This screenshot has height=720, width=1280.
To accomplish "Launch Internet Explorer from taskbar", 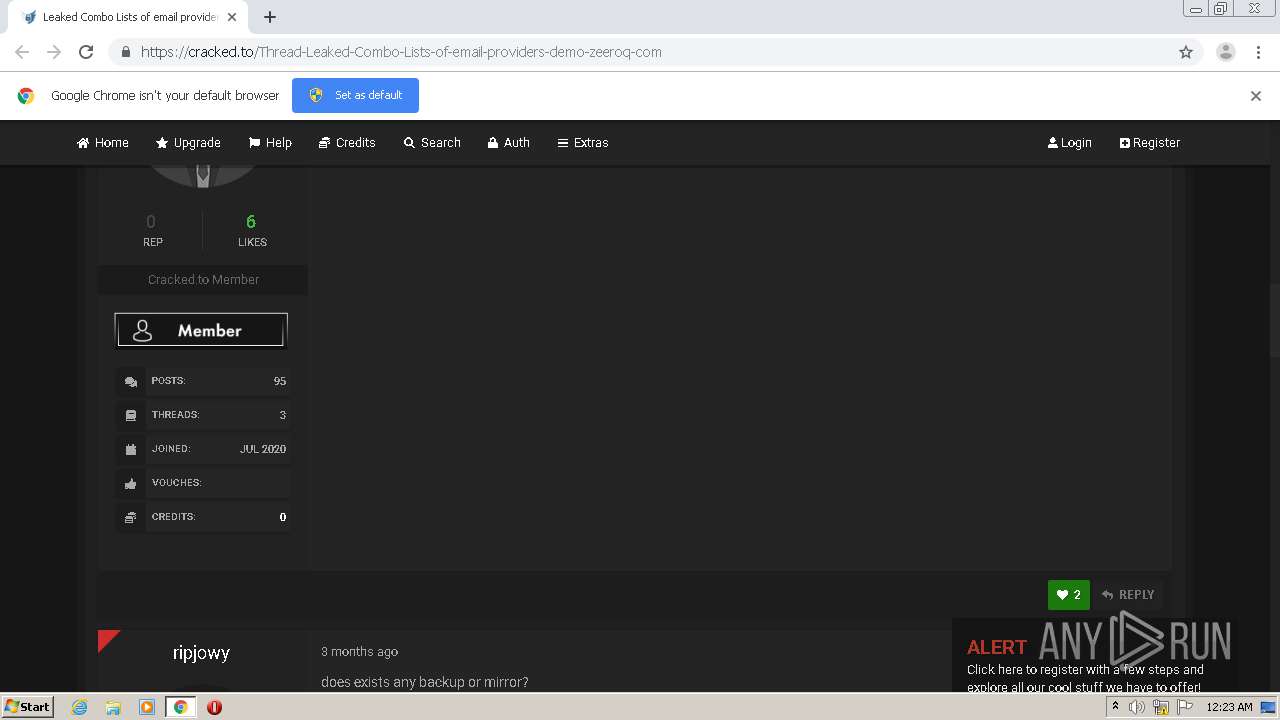I will click(80, 707).
